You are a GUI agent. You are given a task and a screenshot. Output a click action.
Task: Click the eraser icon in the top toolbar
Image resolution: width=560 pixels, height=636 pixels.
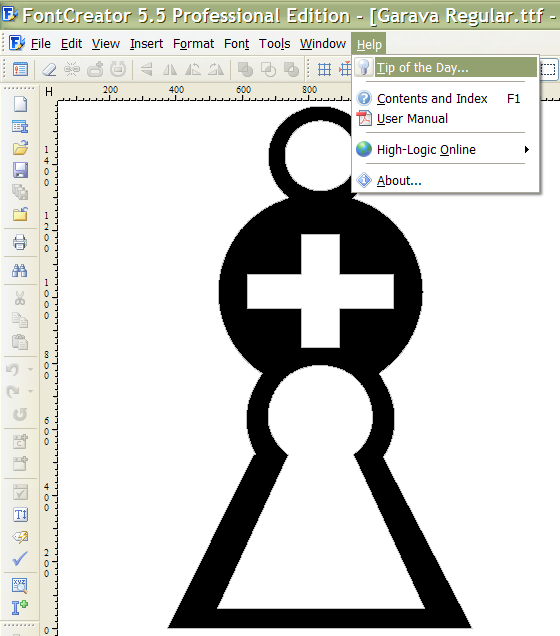(49, 69)
